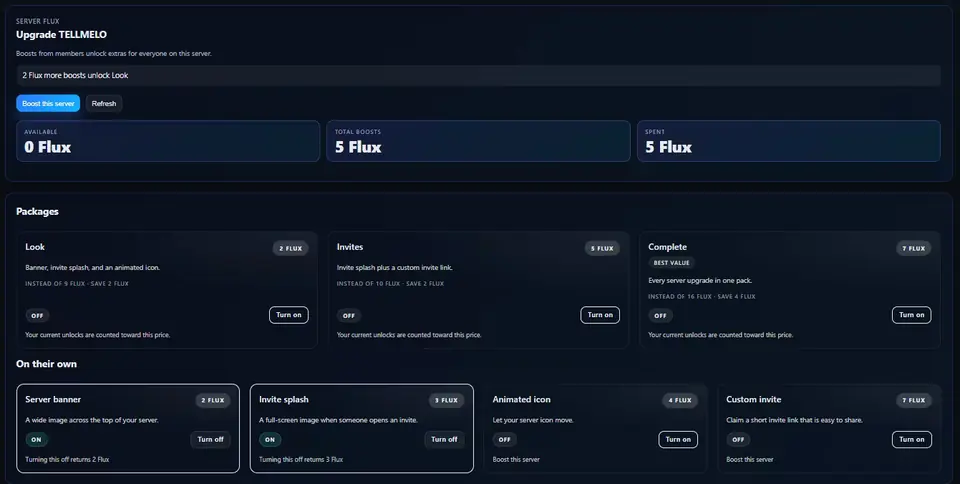Click the OFF status pill for Animated icon

pyautogui.click(x=504, y=439)
